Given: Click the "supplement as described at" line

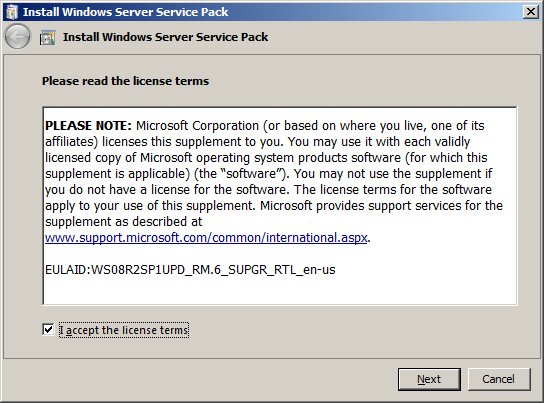Looking at the screenshot, I should 124,222.
